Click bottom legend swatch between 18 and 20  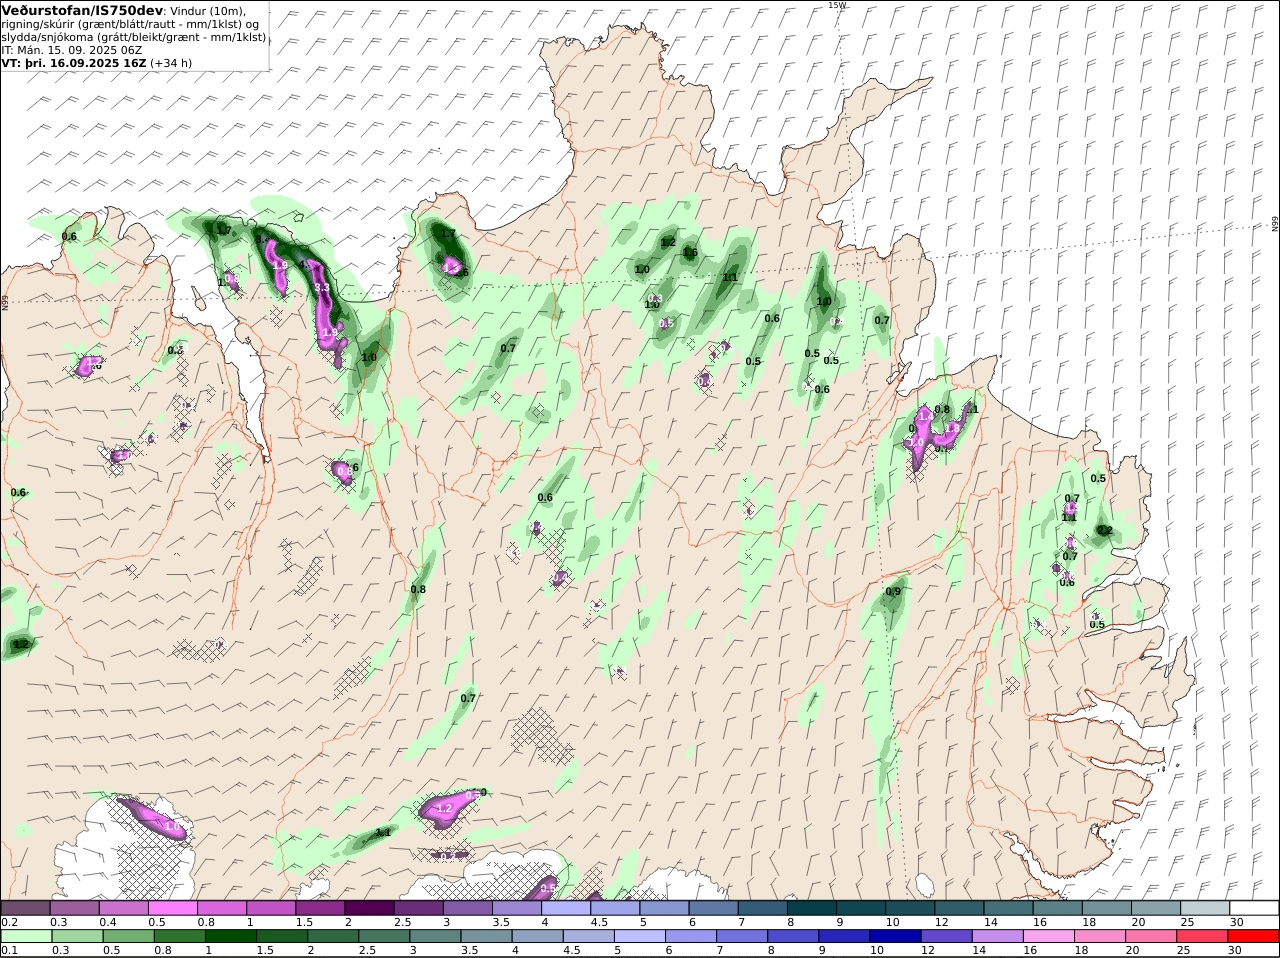[1100, 936]
